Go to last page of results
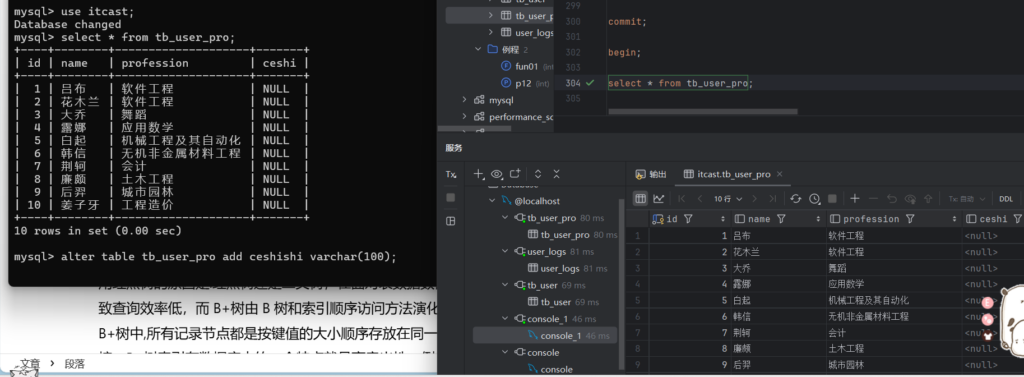Image resolution: width=1024 pixels, height=377 pixels. click(773, 198)
